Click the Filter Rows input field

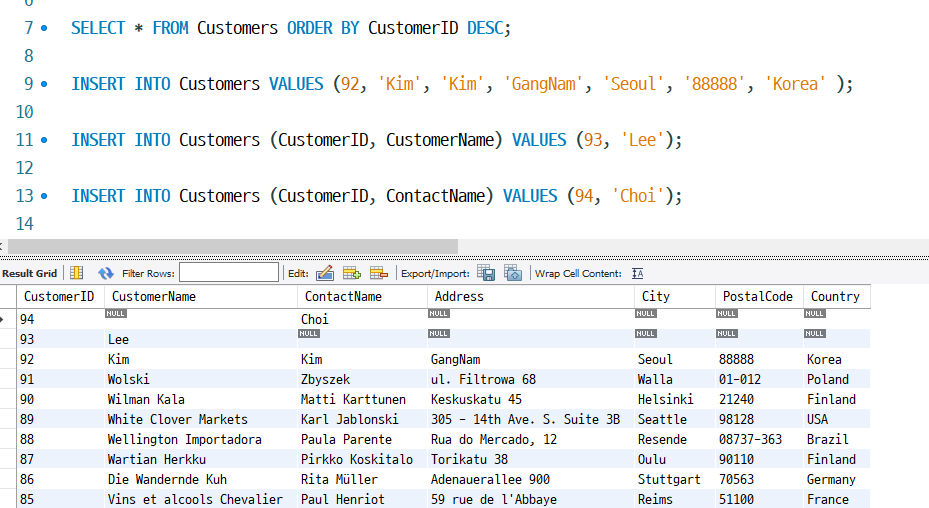pos(229,273)
